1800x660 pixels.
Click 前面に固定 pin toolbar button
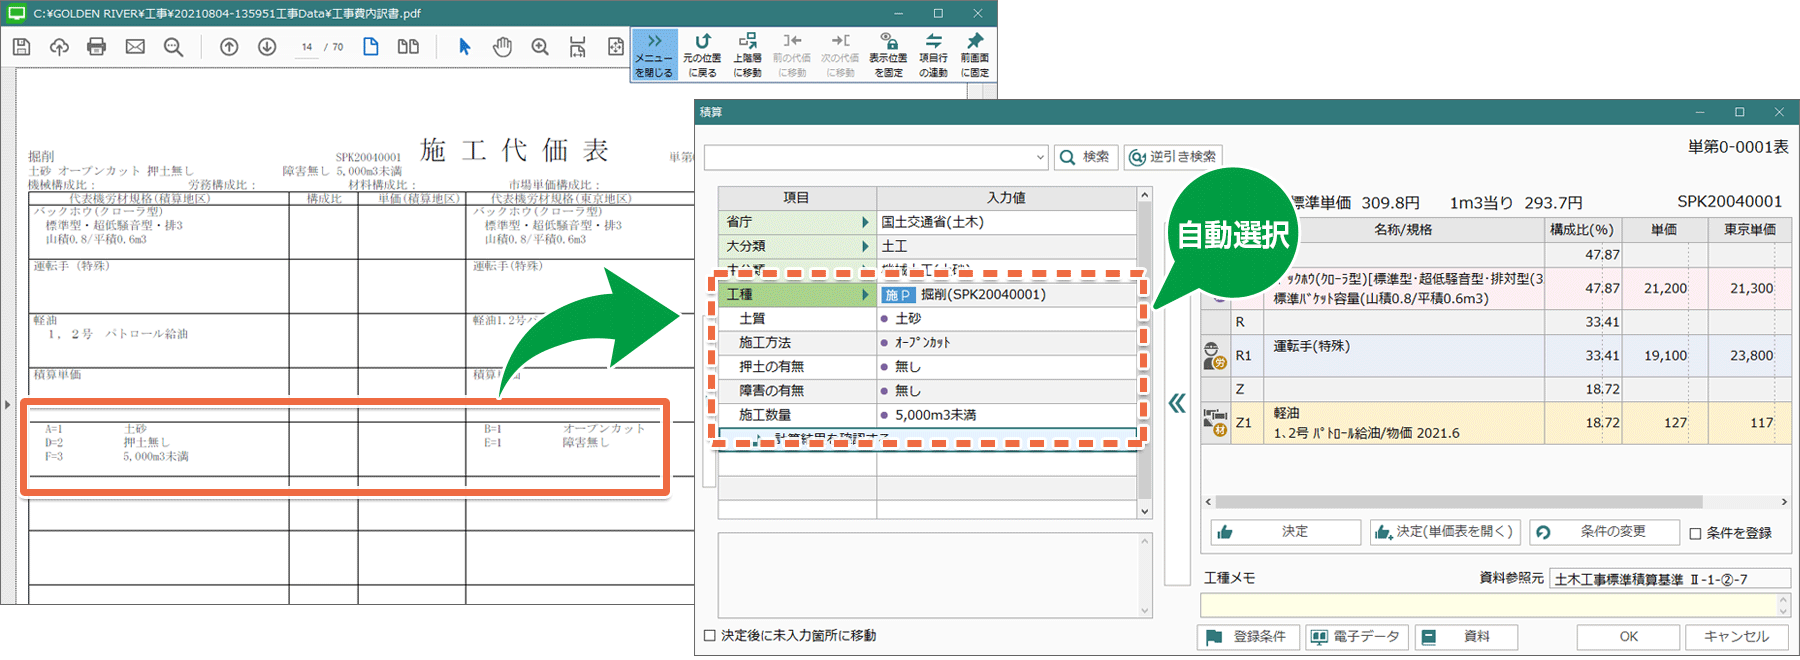tap(974, 56)
